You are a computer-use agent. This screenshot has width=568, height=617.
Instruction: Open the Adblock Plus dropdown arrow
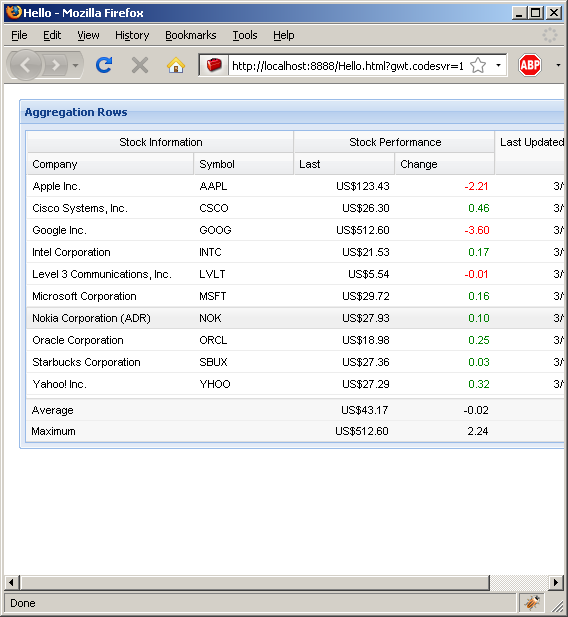click(558, 65)
